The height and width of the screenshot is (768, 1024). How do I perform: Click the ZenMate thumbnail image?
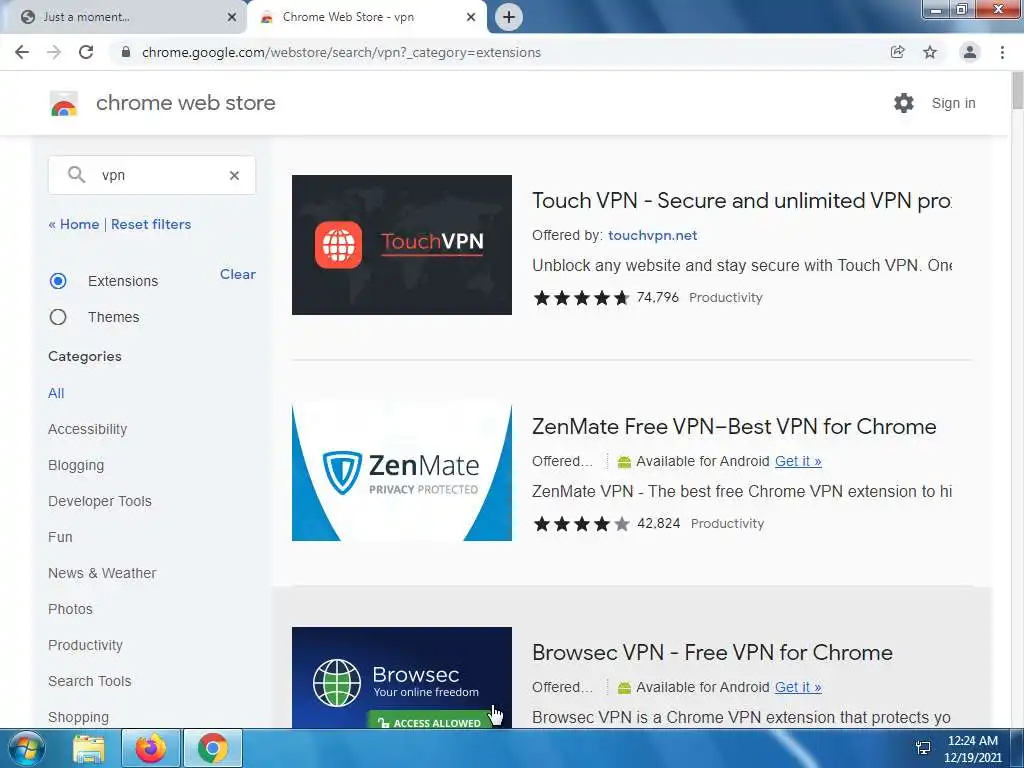[402, 473]
